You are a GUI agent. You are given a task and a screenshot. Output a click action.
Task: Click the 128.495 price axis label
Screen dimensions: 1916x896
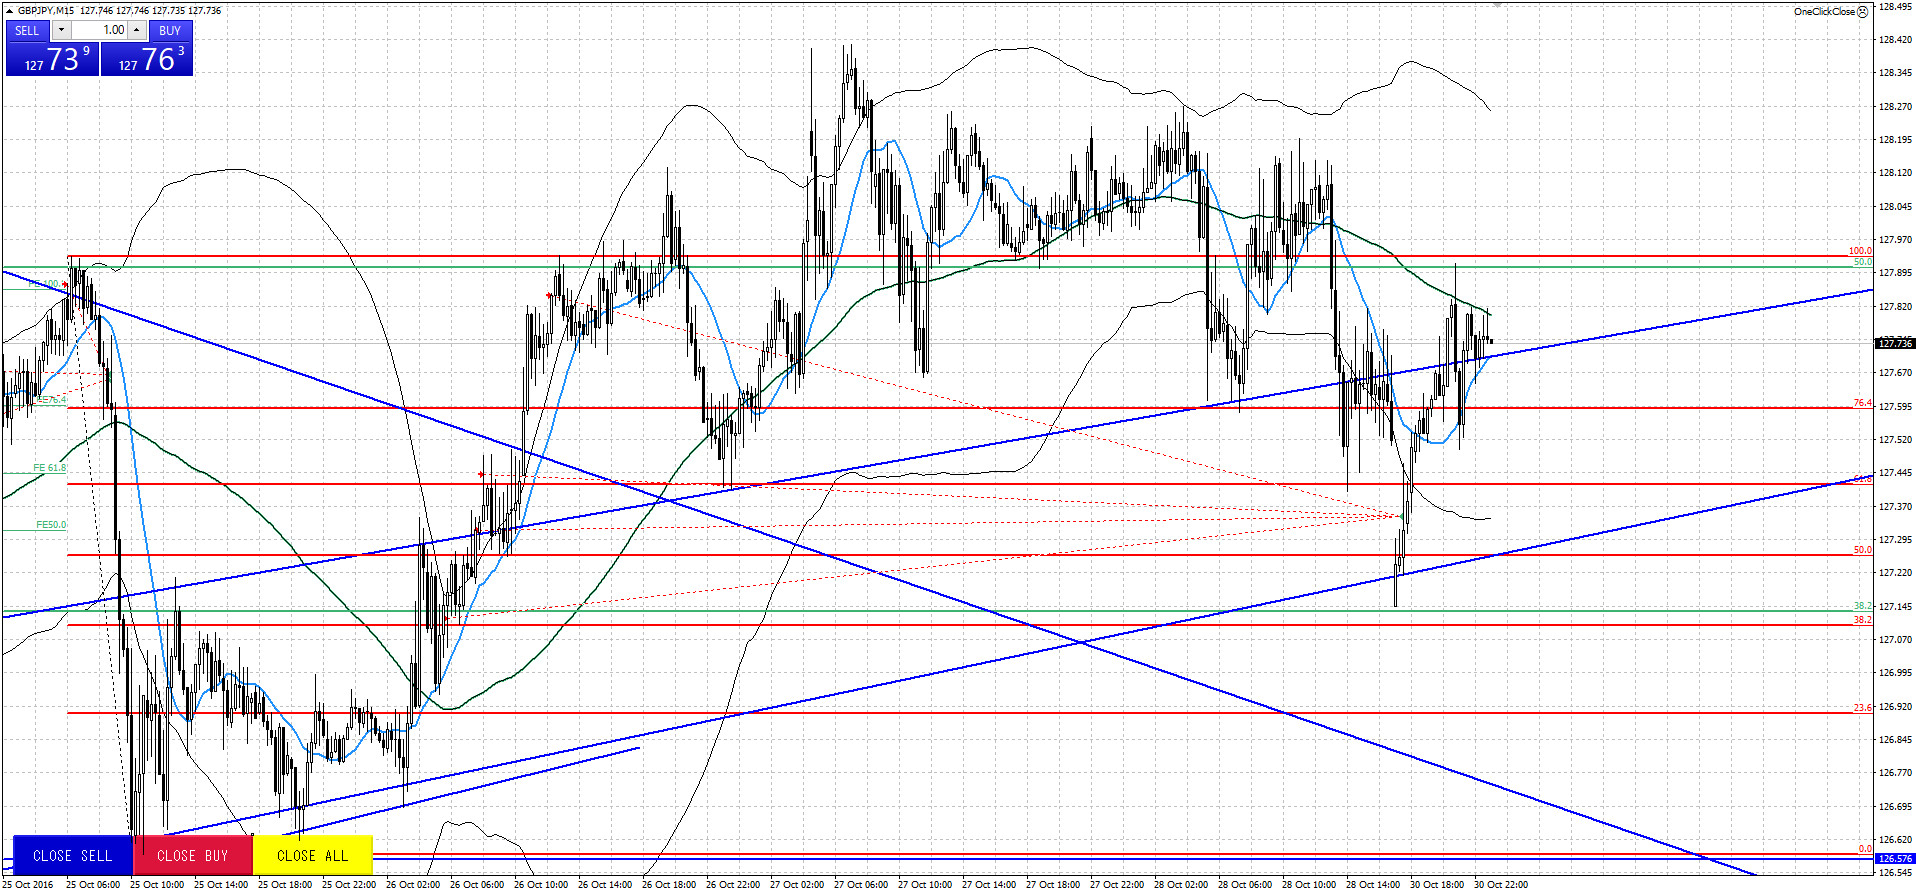(1895, 6)
